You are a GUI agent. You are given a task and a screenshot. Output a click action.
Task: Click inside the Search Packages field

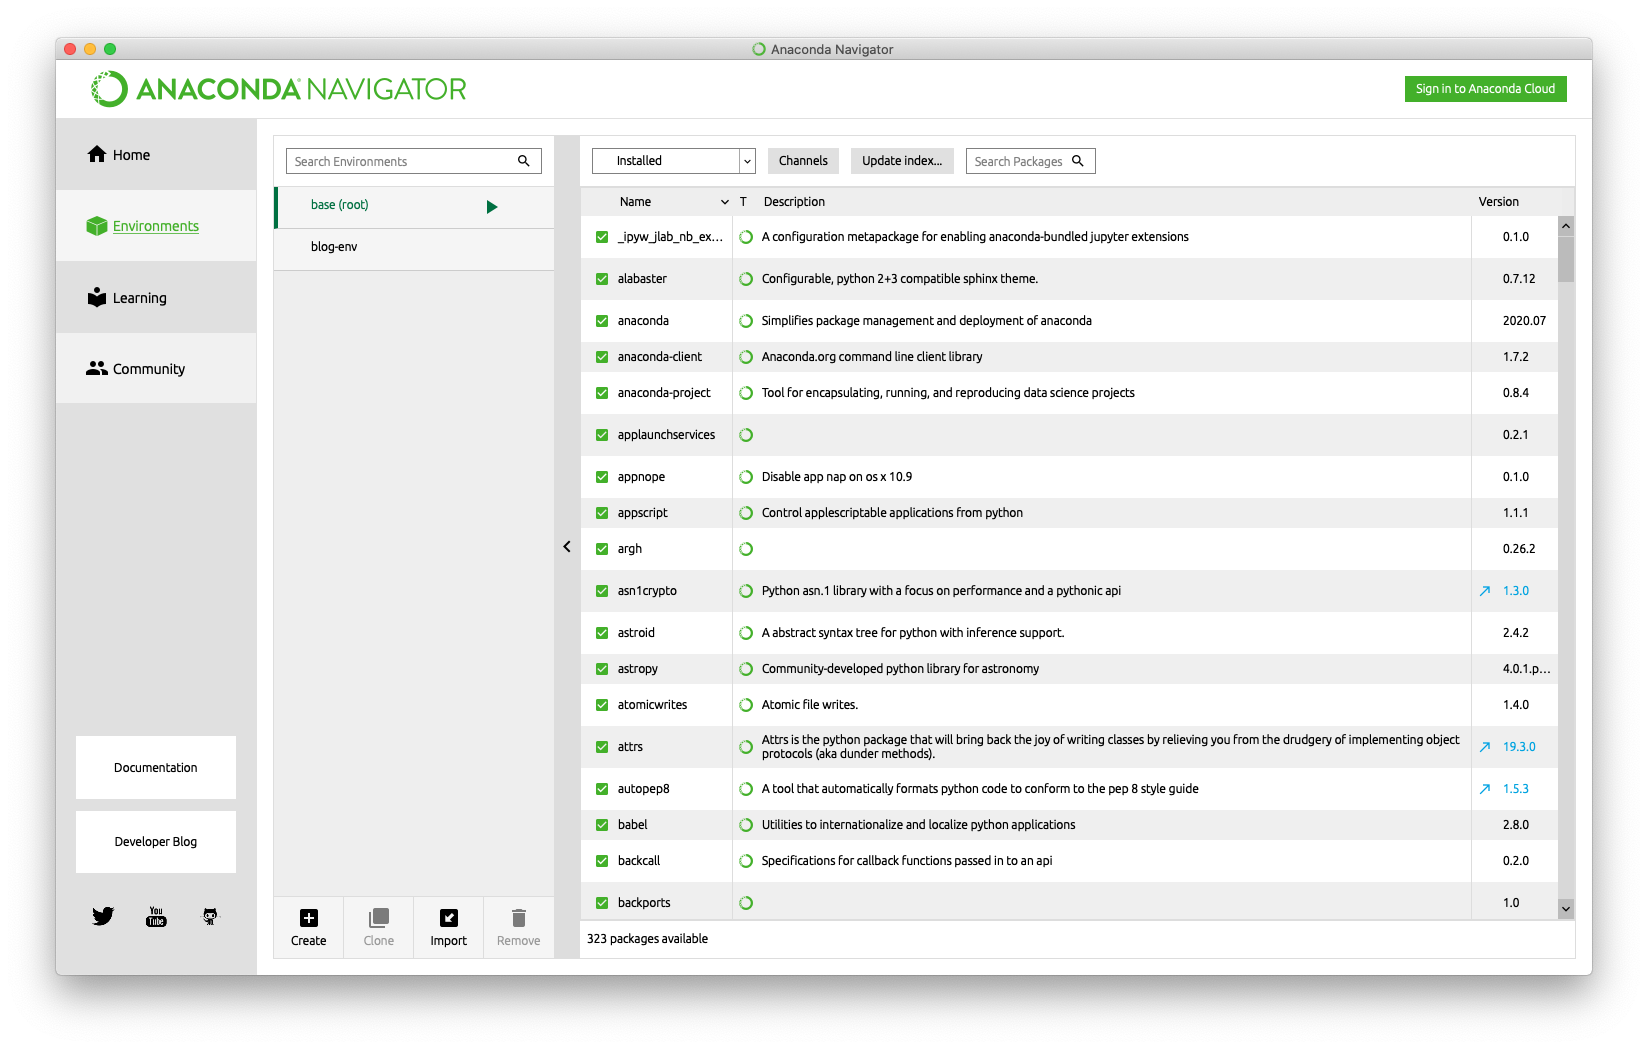point(1020,160)
